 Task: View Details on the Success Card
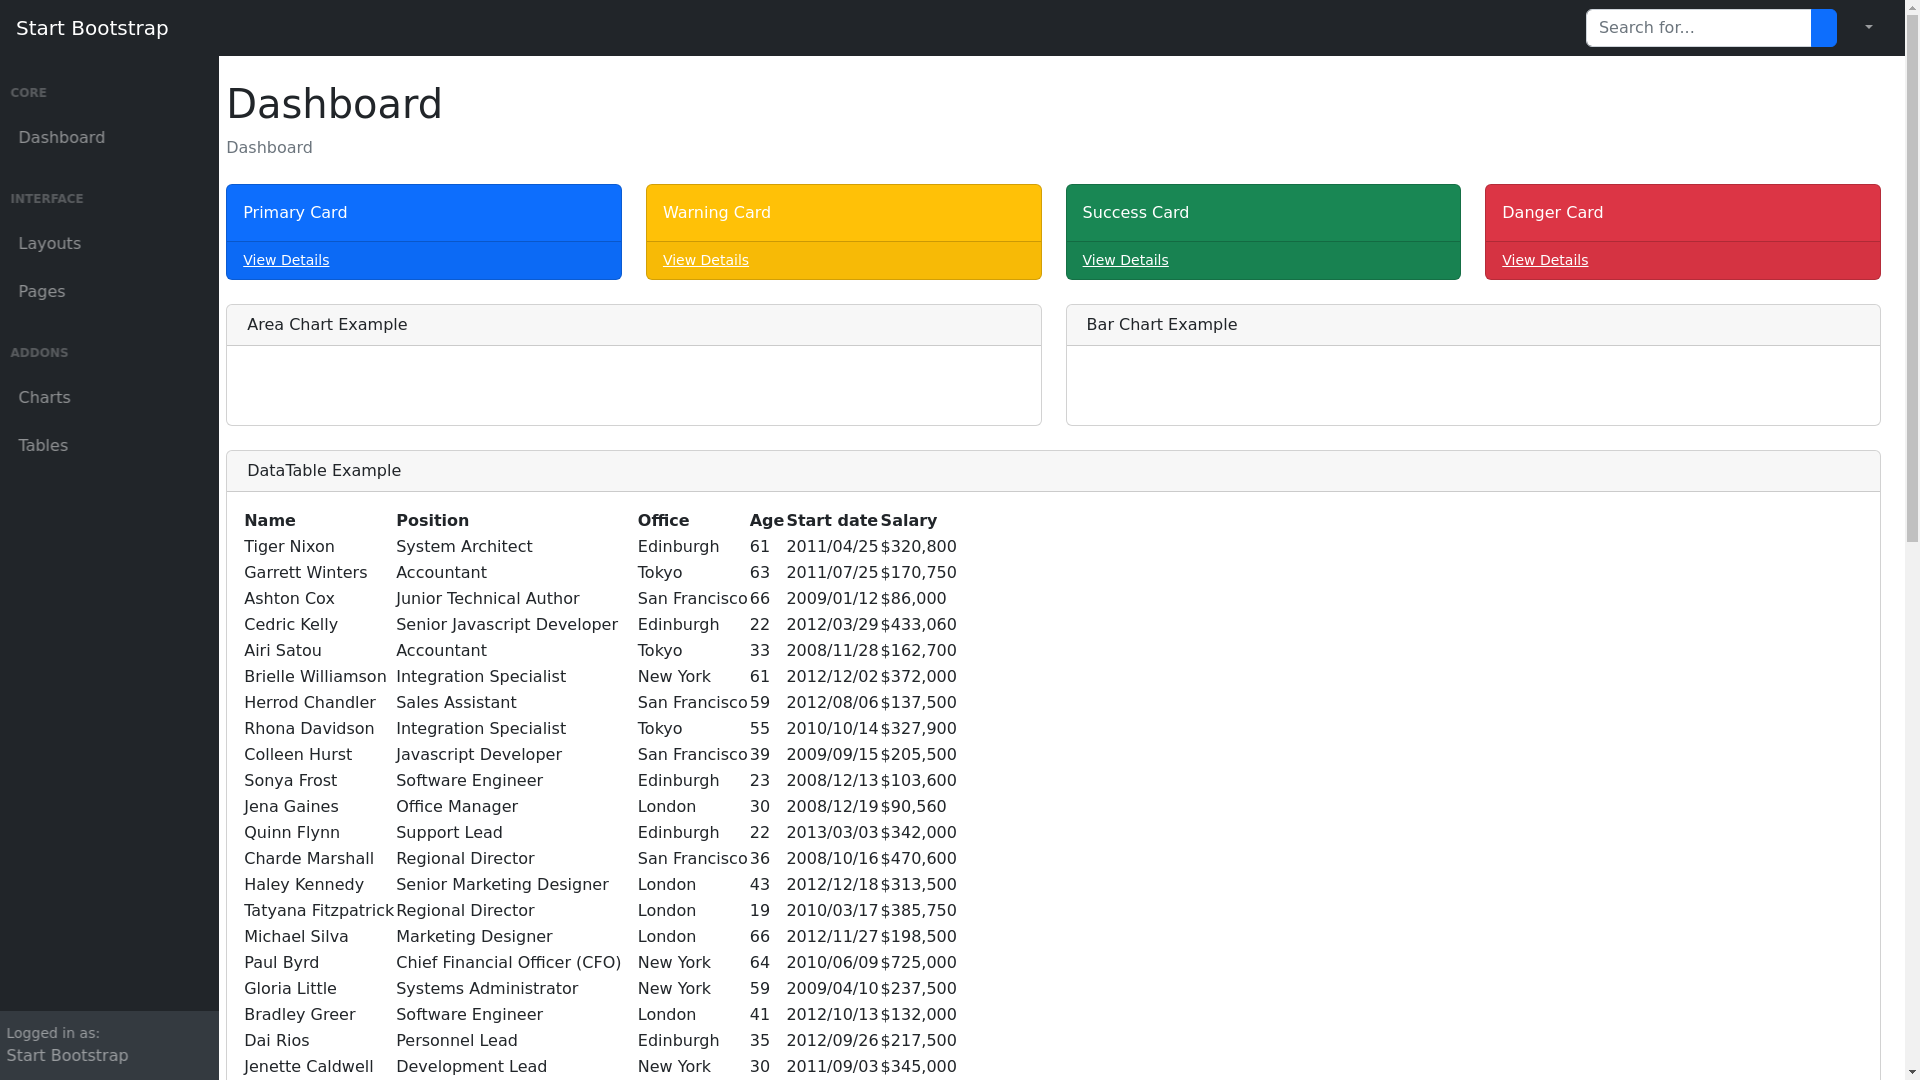(1125, 260)
